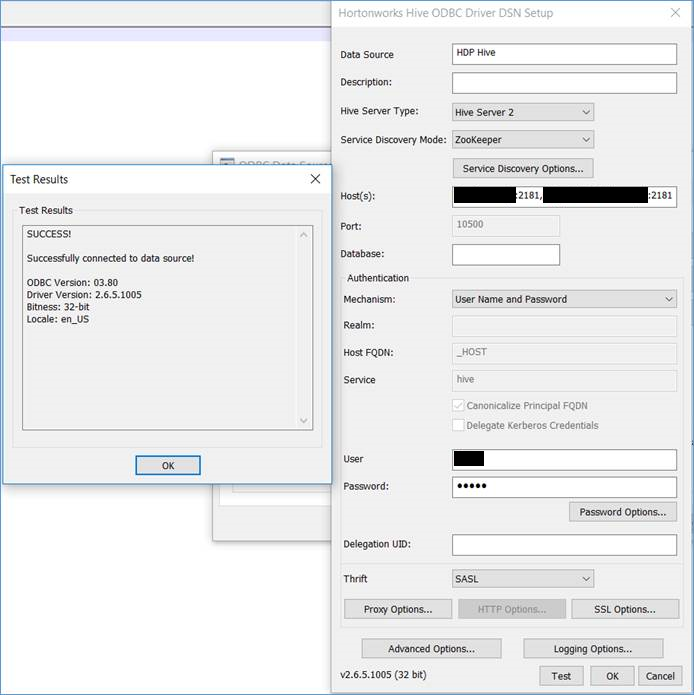The width and height of the screenshot is (694, 695).
Task: Open the Thrift transport dropdown
Action: 523,579
